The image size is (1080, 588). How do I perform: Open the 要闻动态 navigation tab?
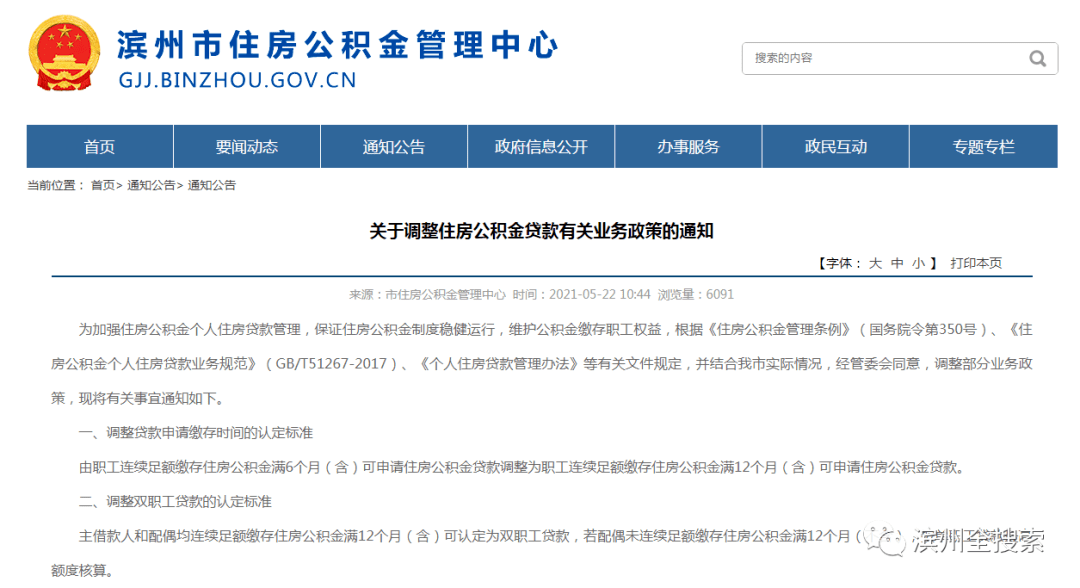[247, 147]
